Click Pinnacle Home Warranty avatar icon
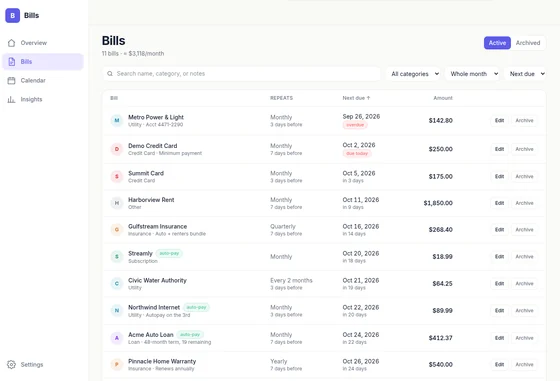 117,364
